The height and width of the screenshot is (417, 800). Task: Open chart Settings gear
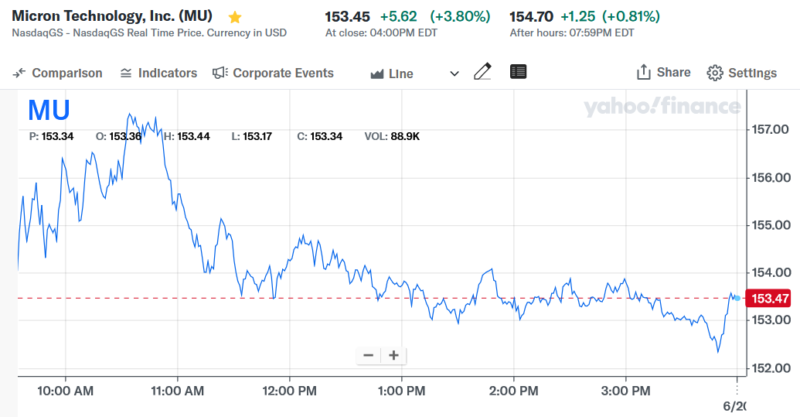click(x=715, y=73)
